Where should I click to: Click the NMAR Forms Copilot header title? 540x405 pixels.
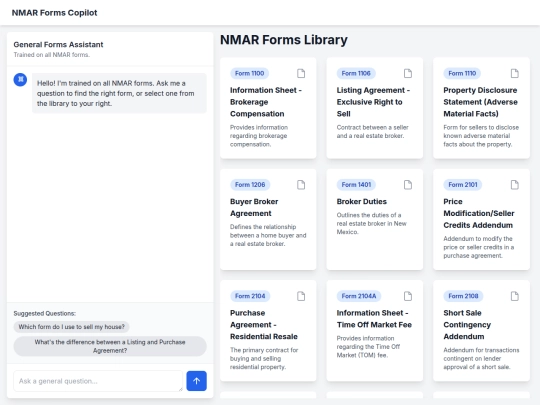54,13
